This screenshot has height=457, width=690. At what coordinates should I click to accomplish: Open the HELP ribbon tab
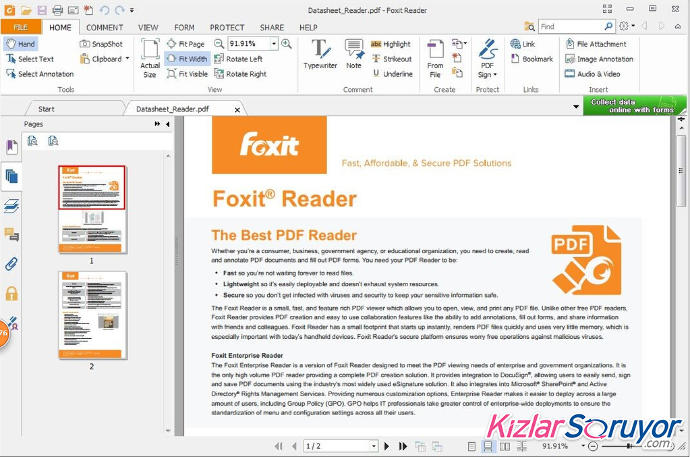(x=308, y=27)
